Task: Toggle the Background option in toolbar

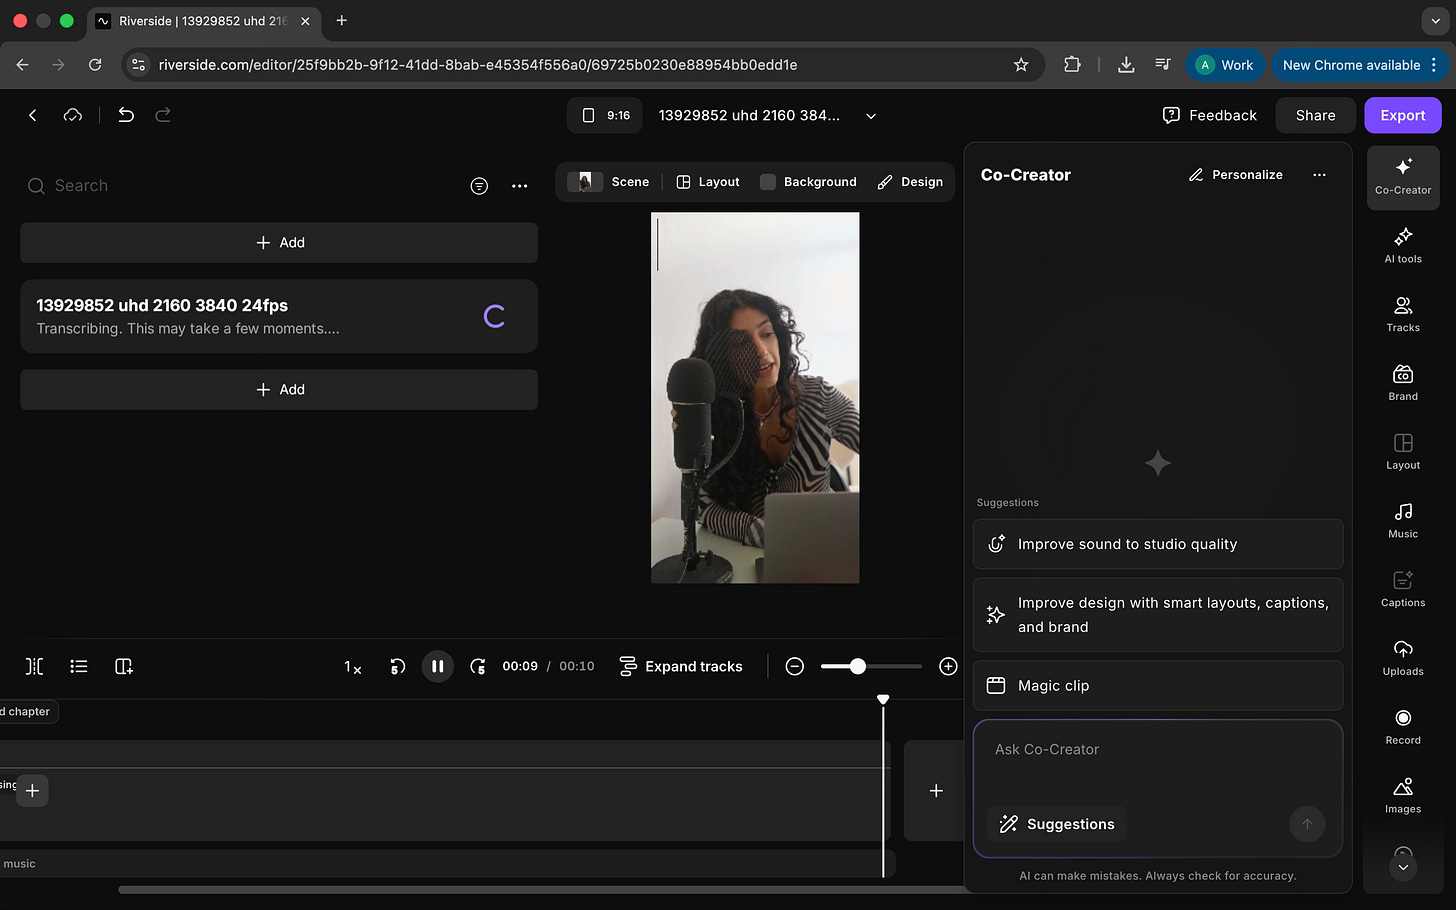Action: [x=808, y=182]
